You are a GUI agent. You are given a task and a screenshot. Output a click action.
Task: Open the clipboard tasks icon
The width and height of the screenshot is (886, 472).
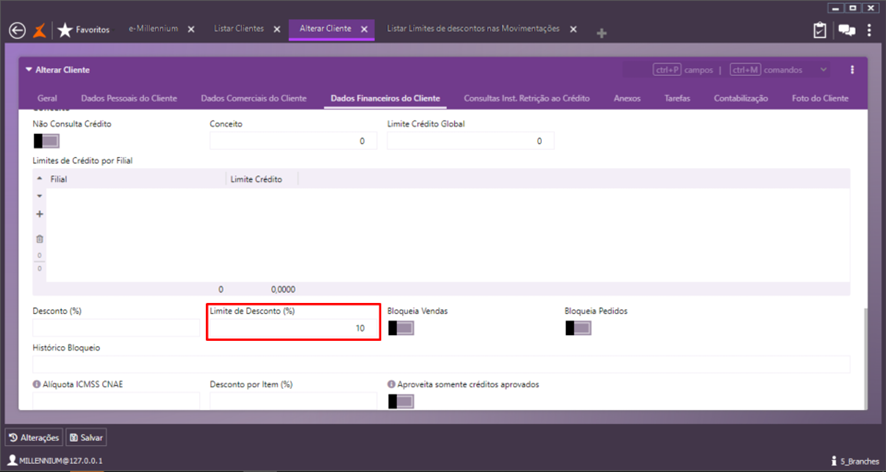[x=819, y=31]
